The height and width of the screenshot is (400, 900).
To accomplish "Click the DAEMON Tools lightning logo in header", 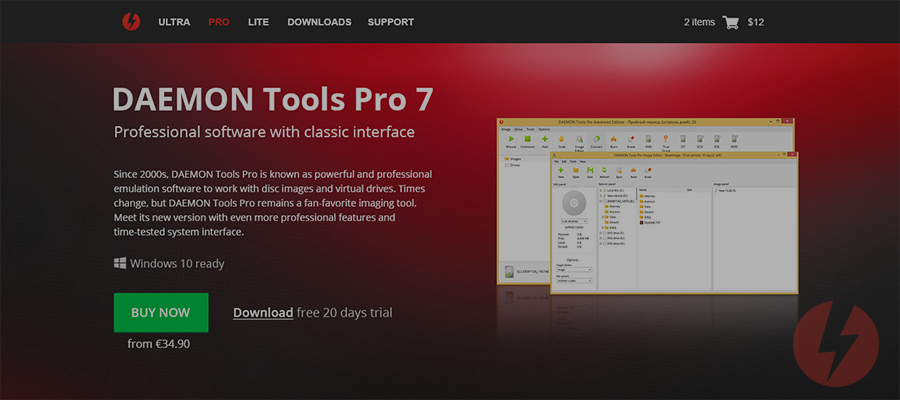I will click(x=131, y=22).
